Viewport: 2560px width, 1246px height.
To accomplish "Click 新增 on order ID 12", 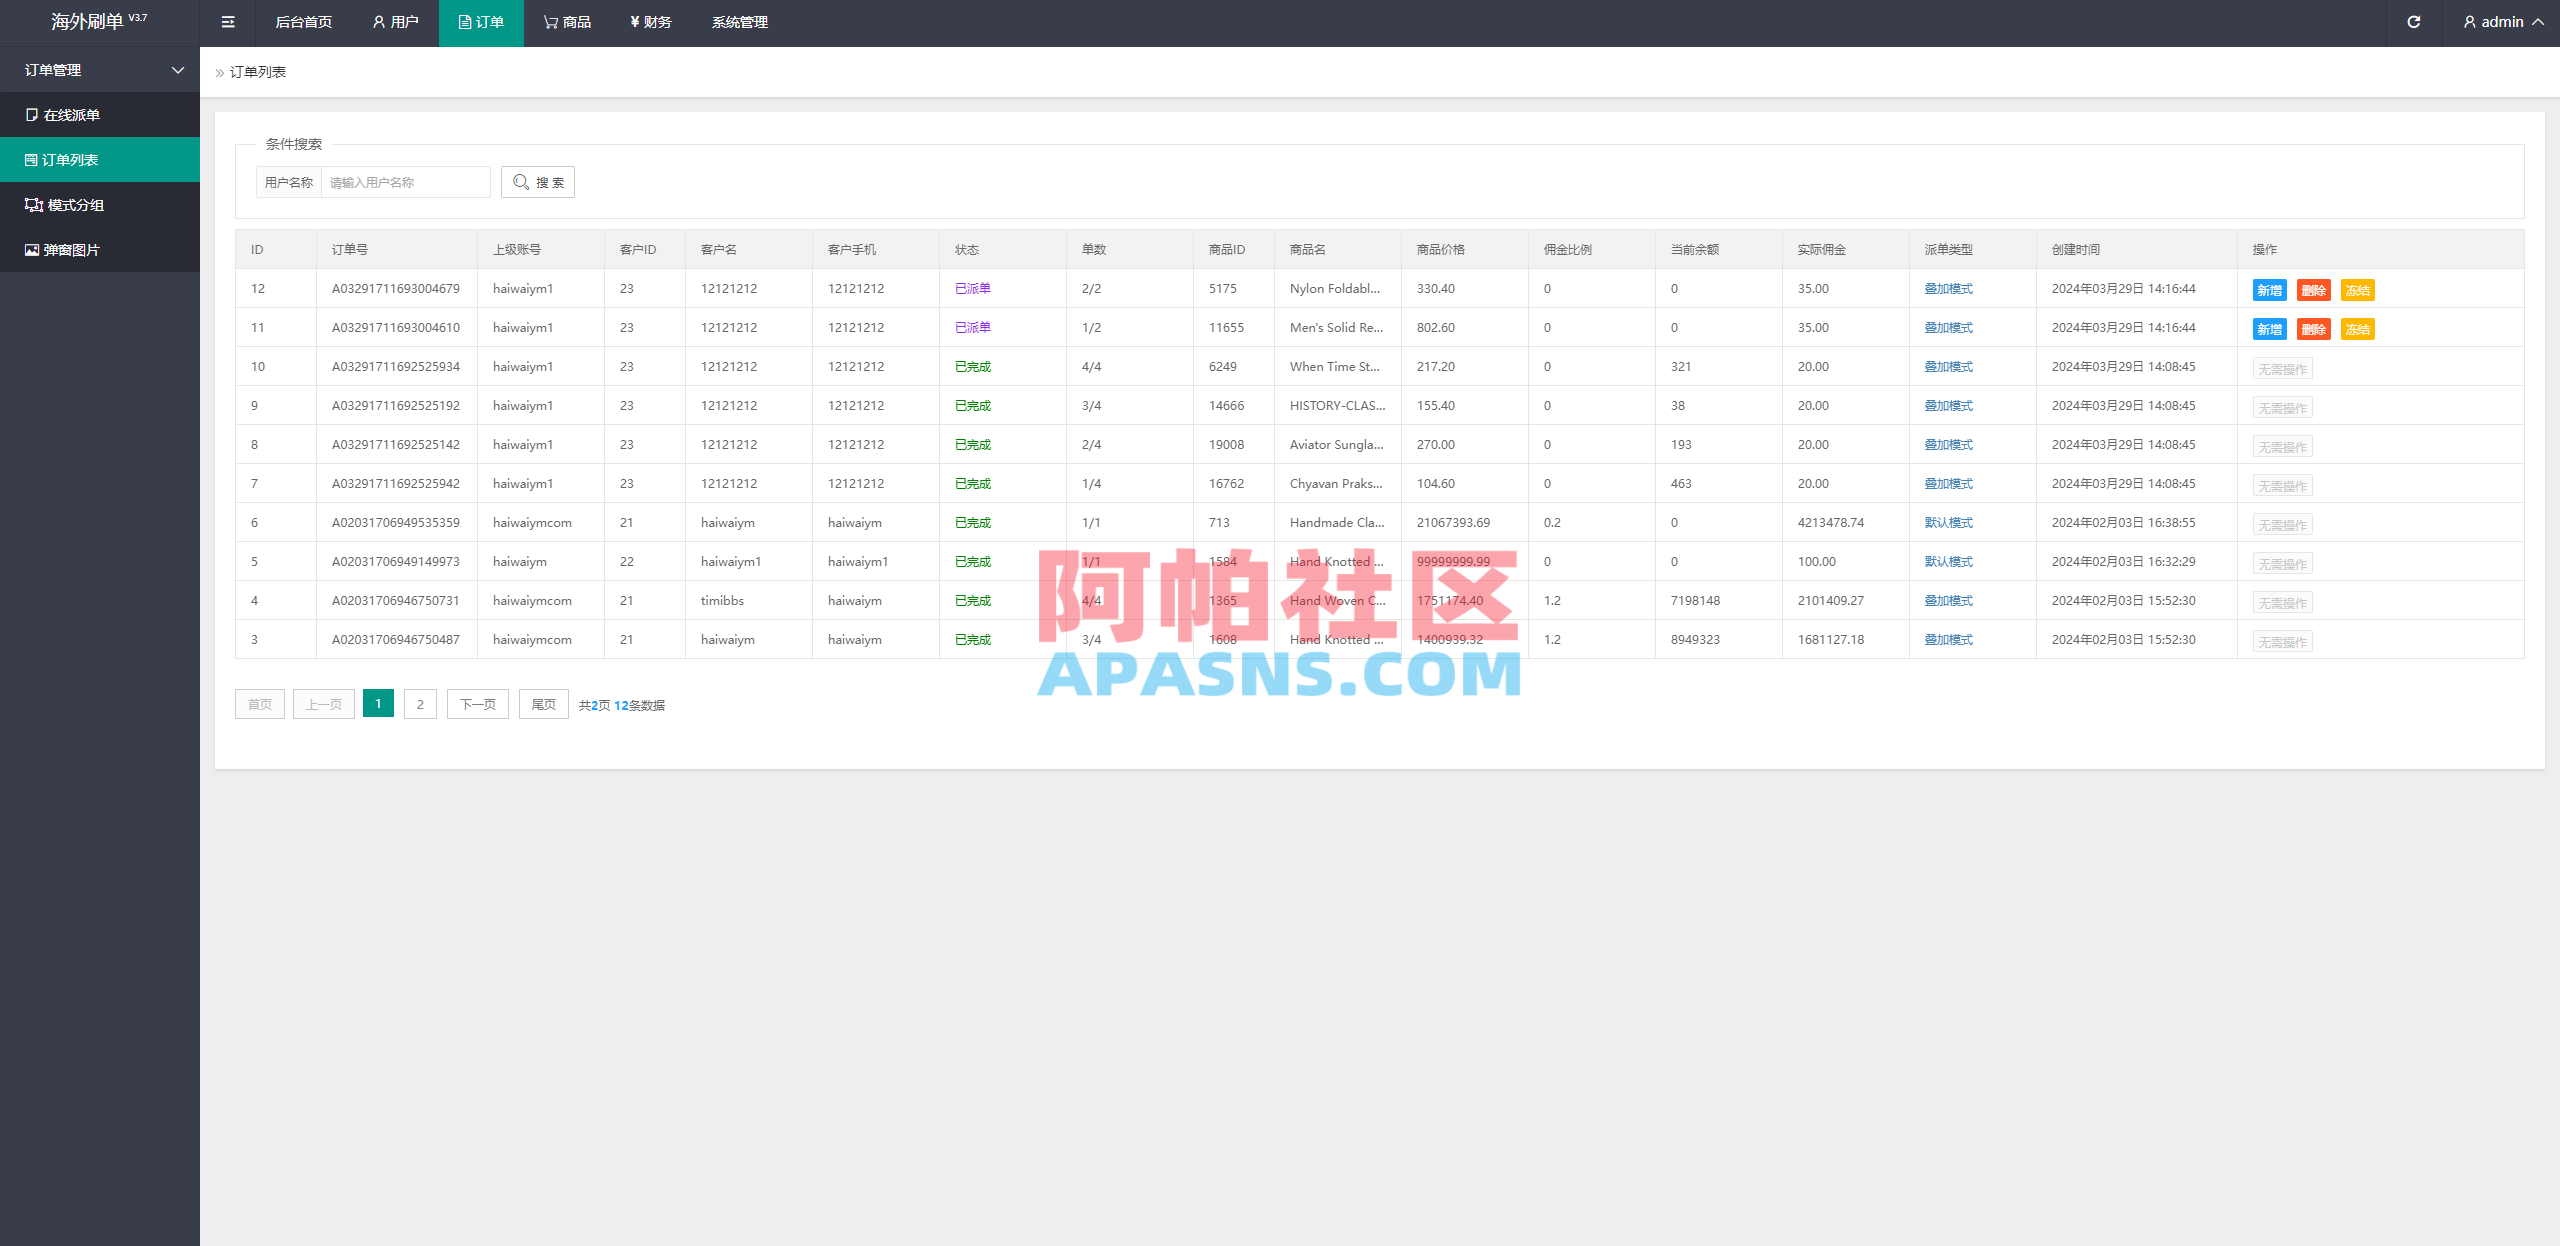I will (2269, 290).
